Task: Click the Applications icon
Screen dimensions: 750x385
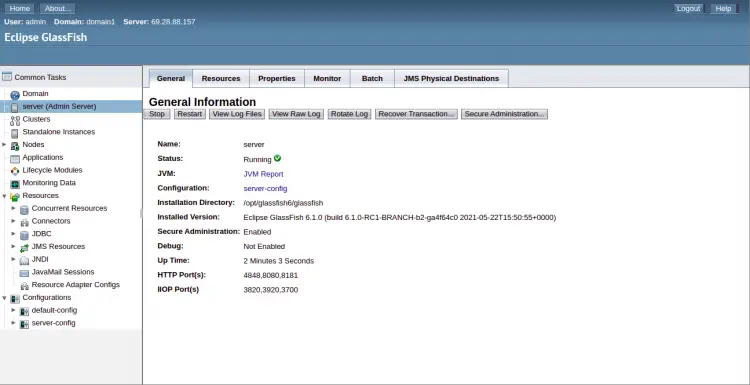Action: pos(15,158)
